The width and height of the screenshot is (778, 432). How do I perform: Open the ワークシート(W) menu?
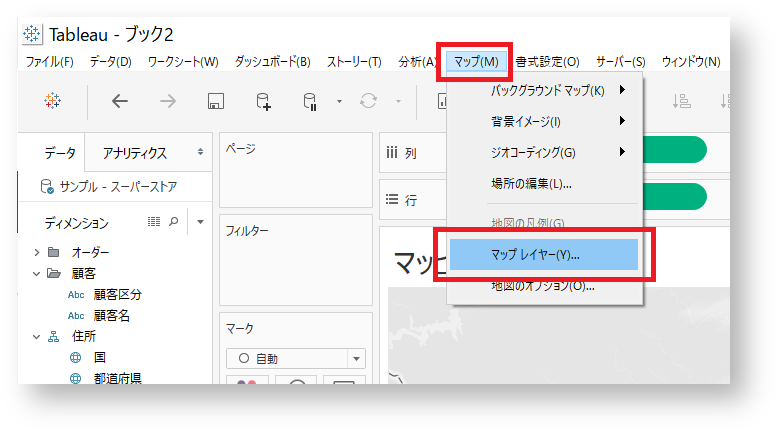coord(183,62)
